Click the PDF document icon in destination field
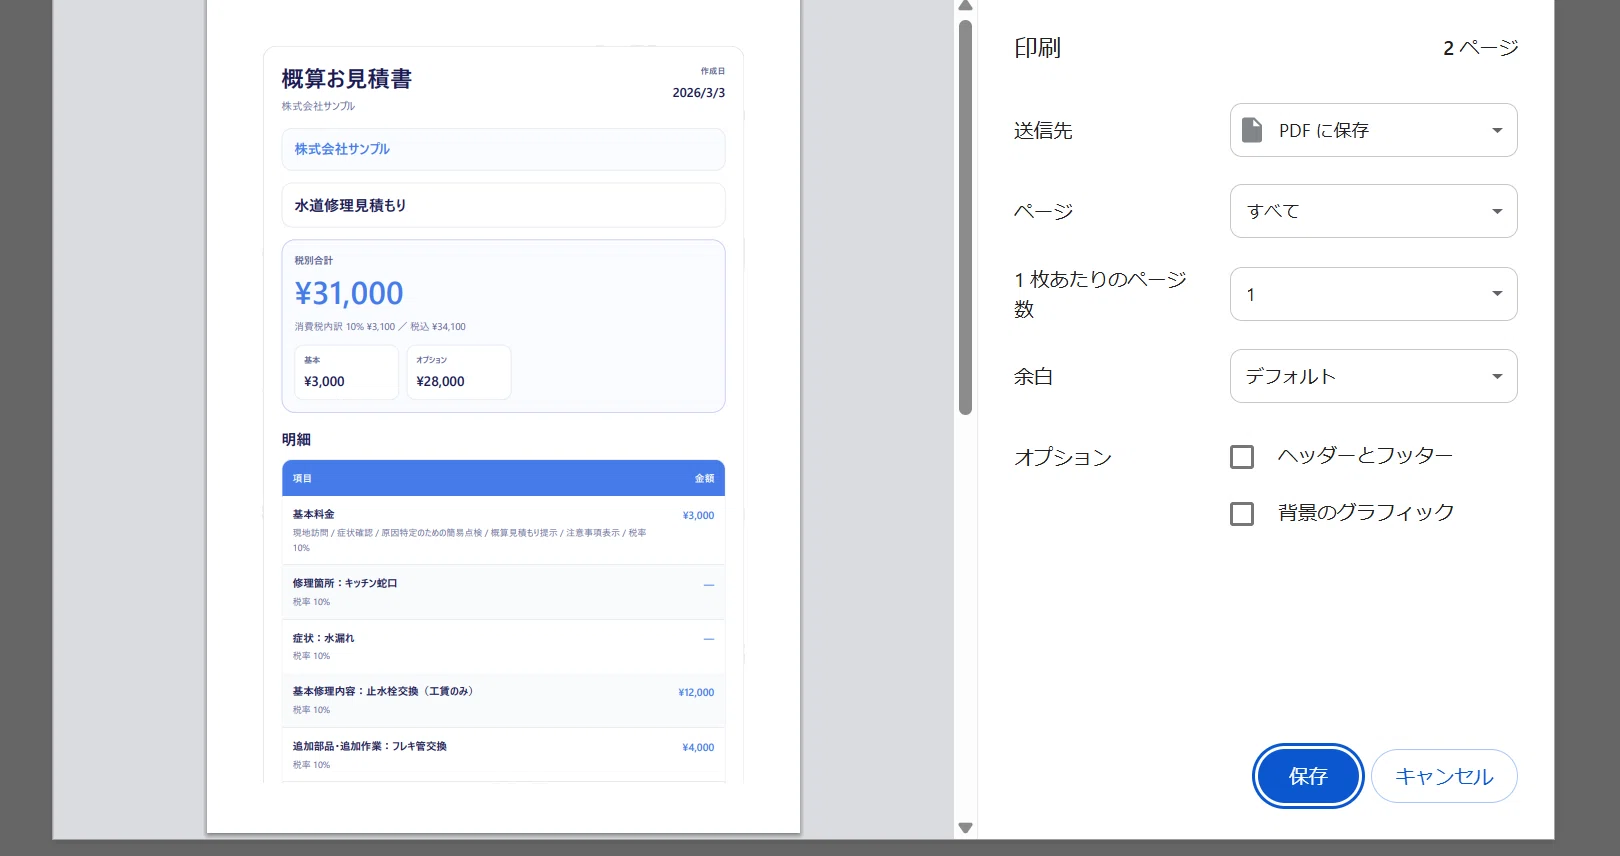 [1252, 130]
